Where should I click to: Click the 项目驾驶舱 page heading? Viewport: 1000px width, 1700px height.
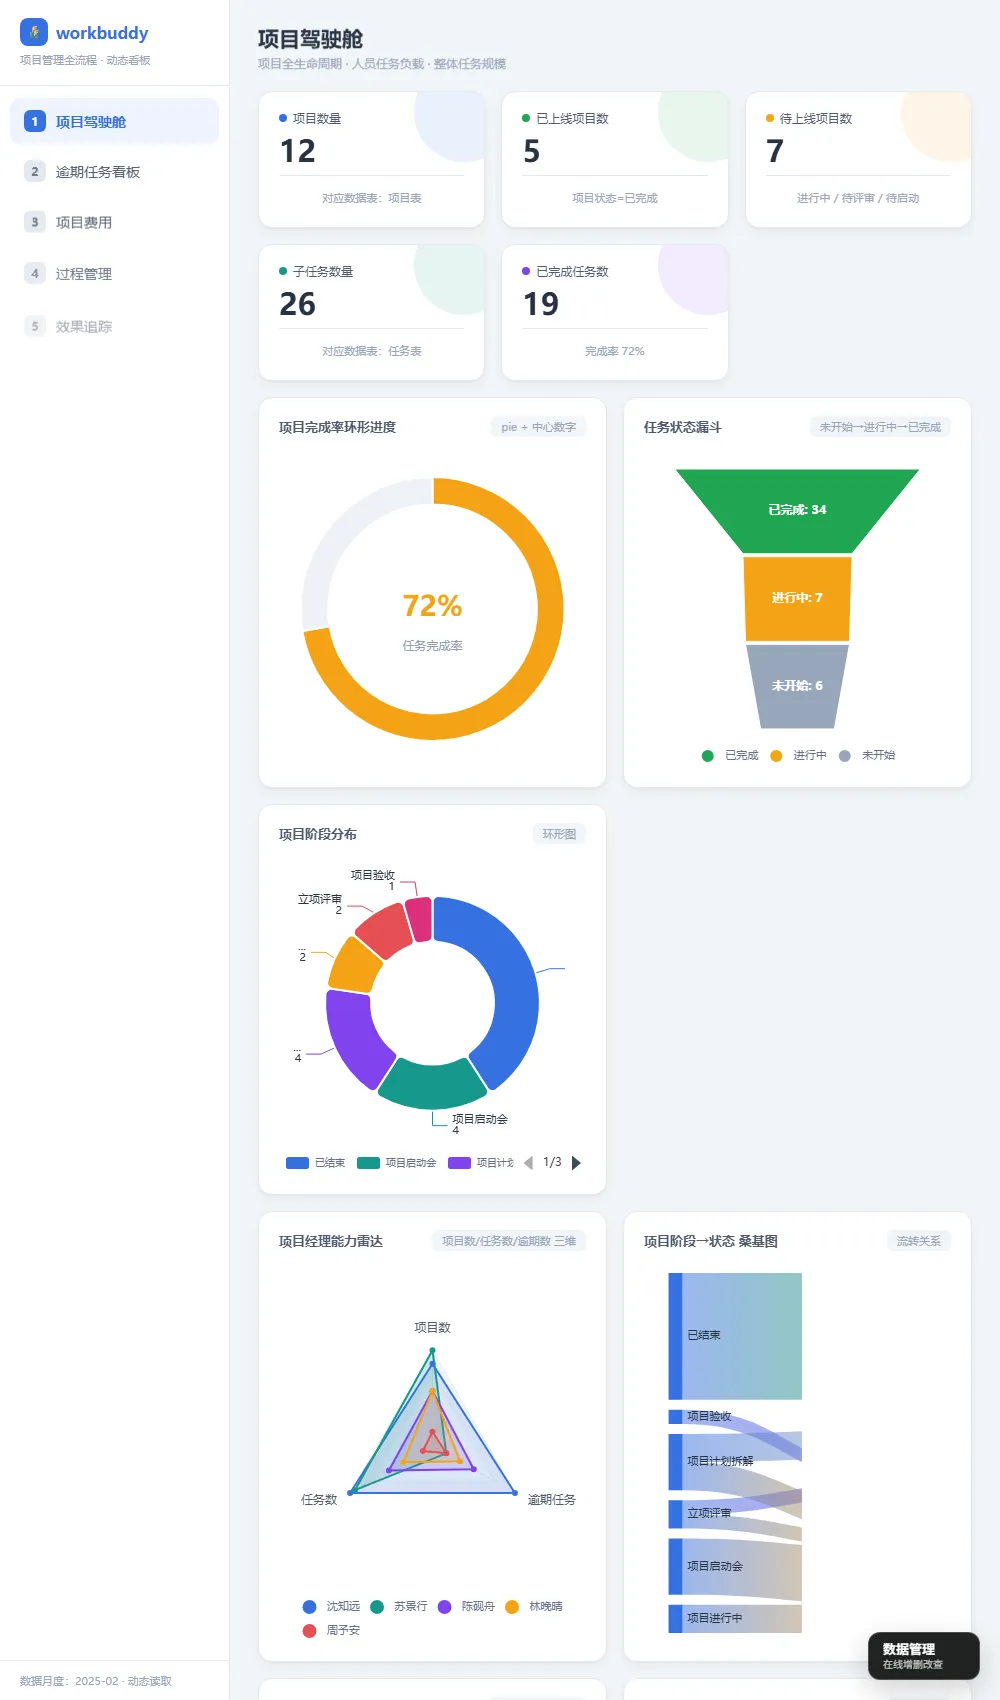pyautogui.click(x=310, y=39)
